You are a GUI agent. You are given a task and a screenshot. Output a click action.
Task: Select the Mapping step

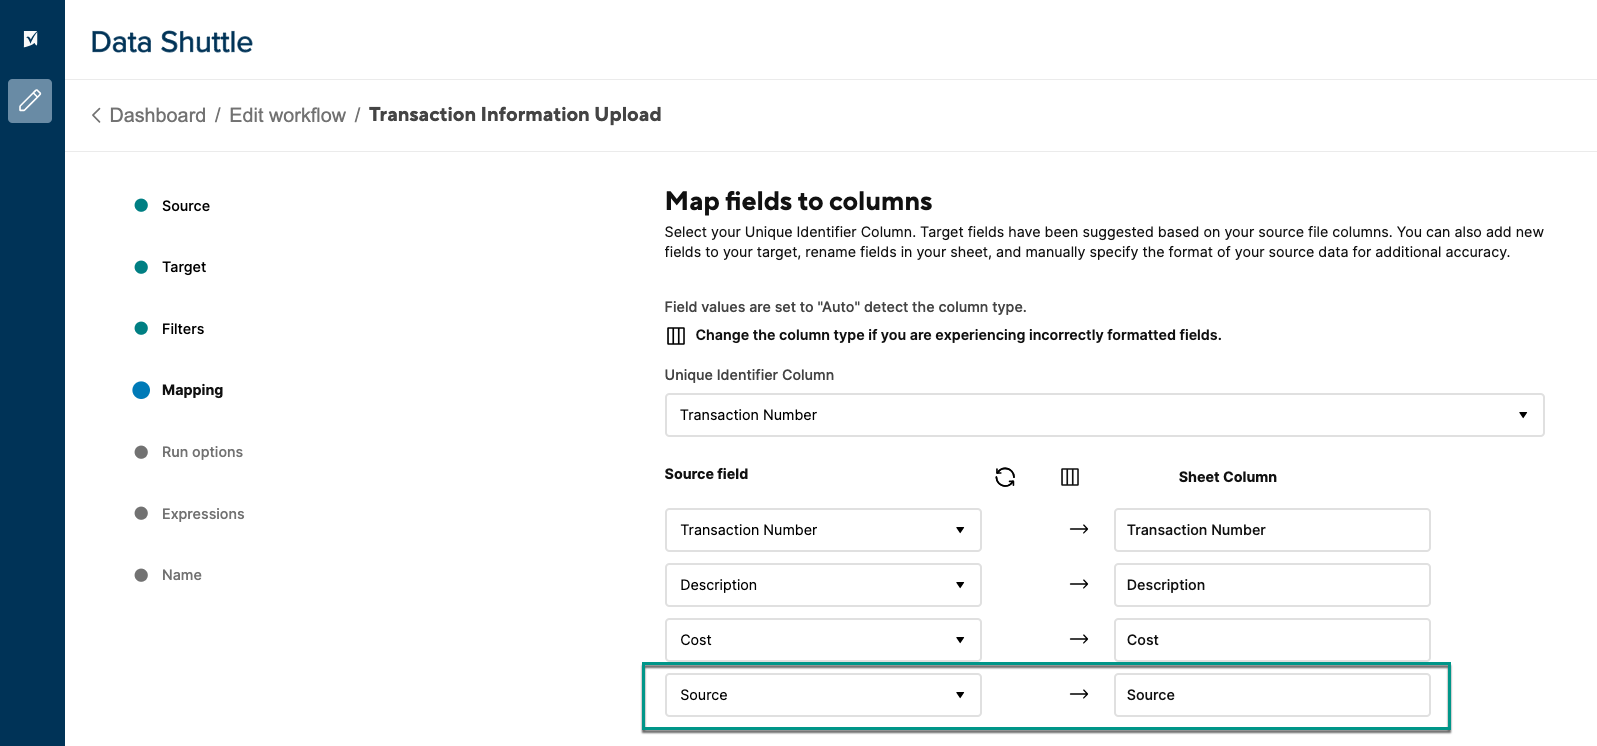[192, 390]
